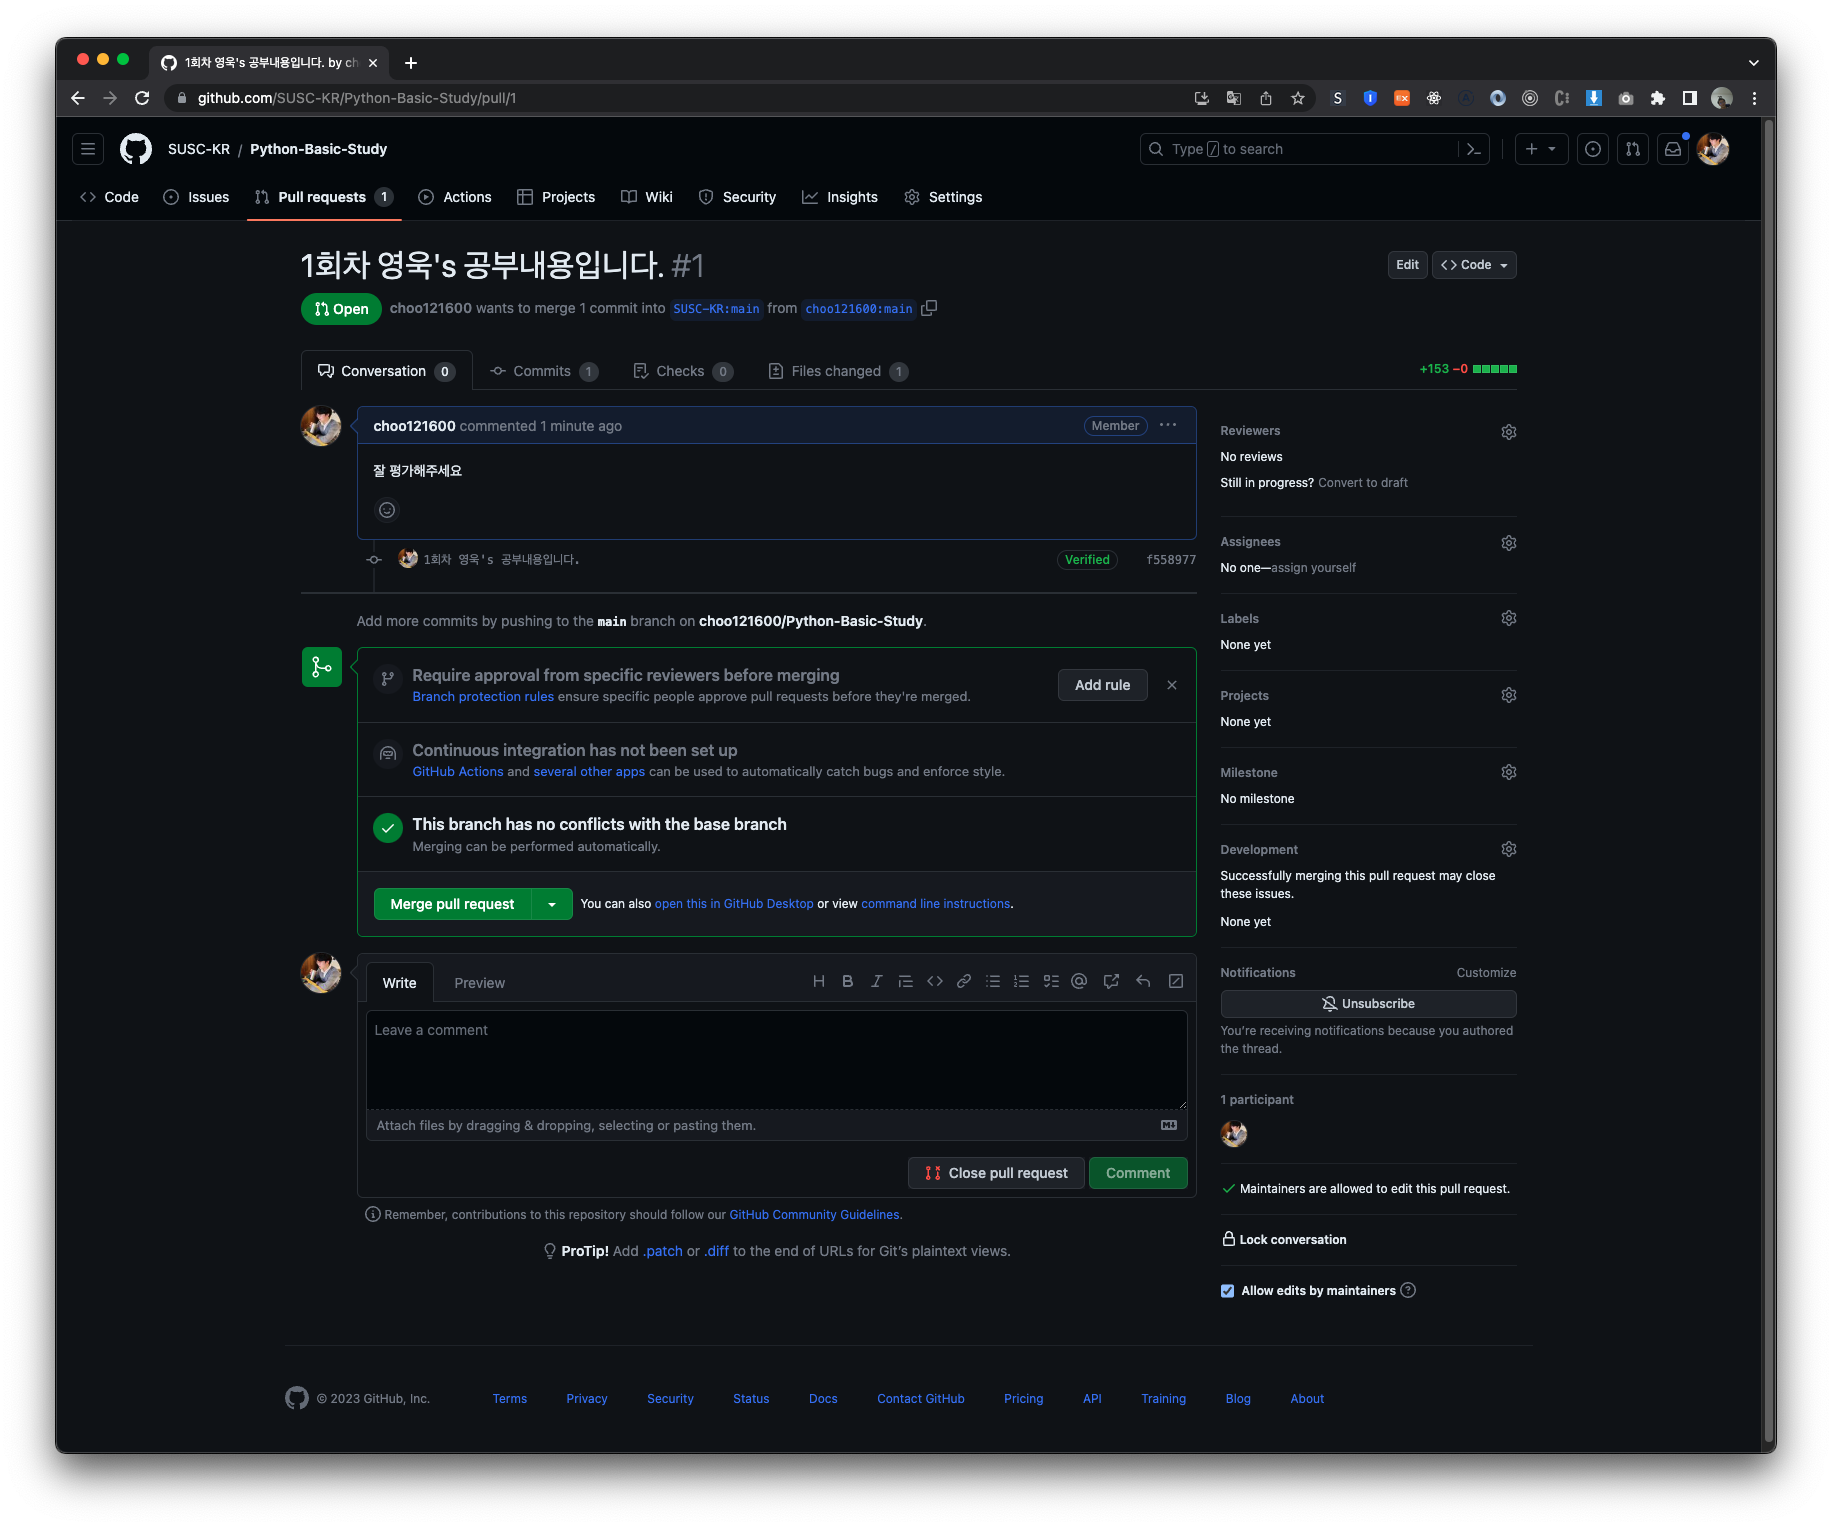Click the Merge pull request button
The width and height of the screenshot is (1832, 1527).
click(451, 903)
